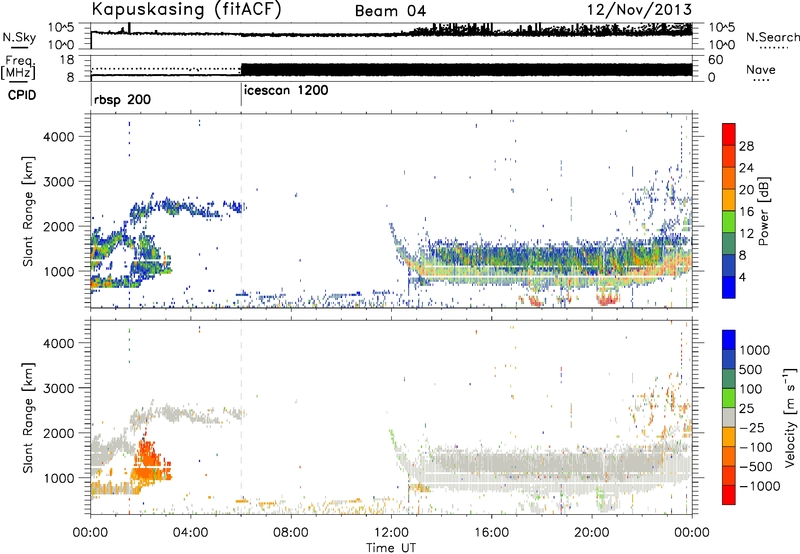Pick the red above-28 dB power swatch
This screenshot has width=800, height=554.
[x=729, y=134]
